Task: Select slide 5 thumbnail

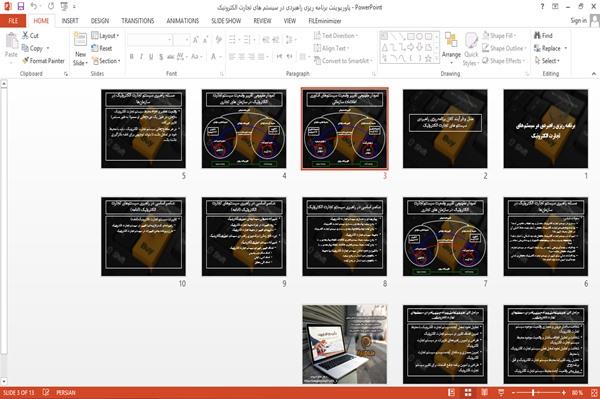Action: click(x=143, y=129)
